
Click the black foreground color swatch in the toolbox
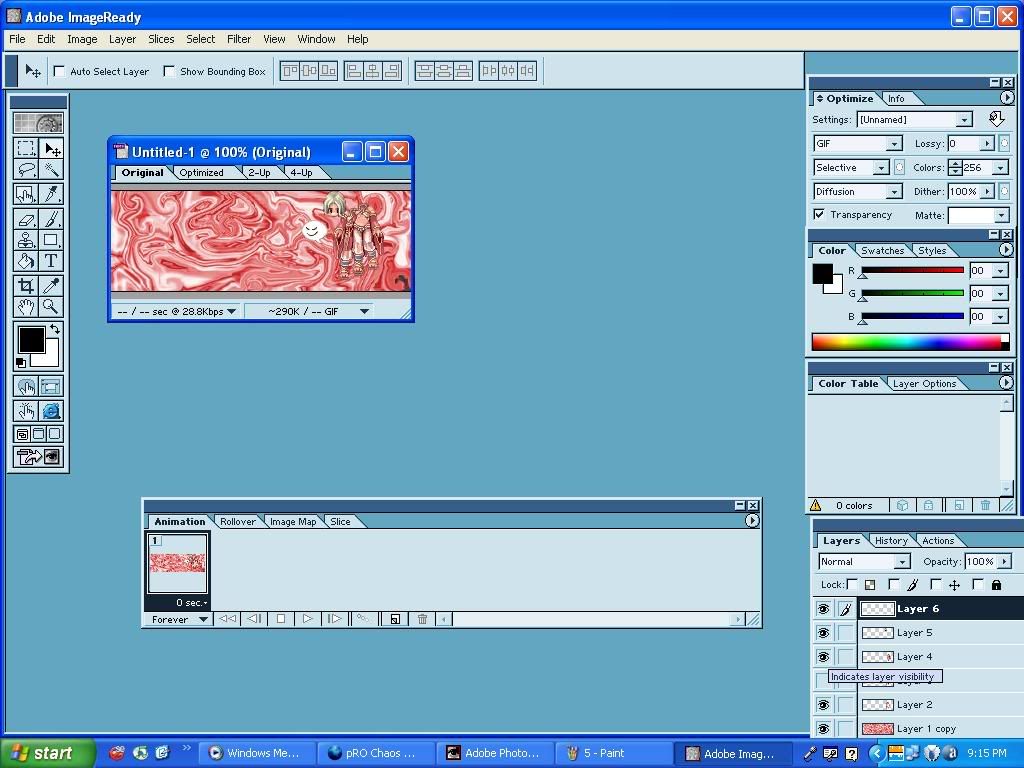click(31, 340)
